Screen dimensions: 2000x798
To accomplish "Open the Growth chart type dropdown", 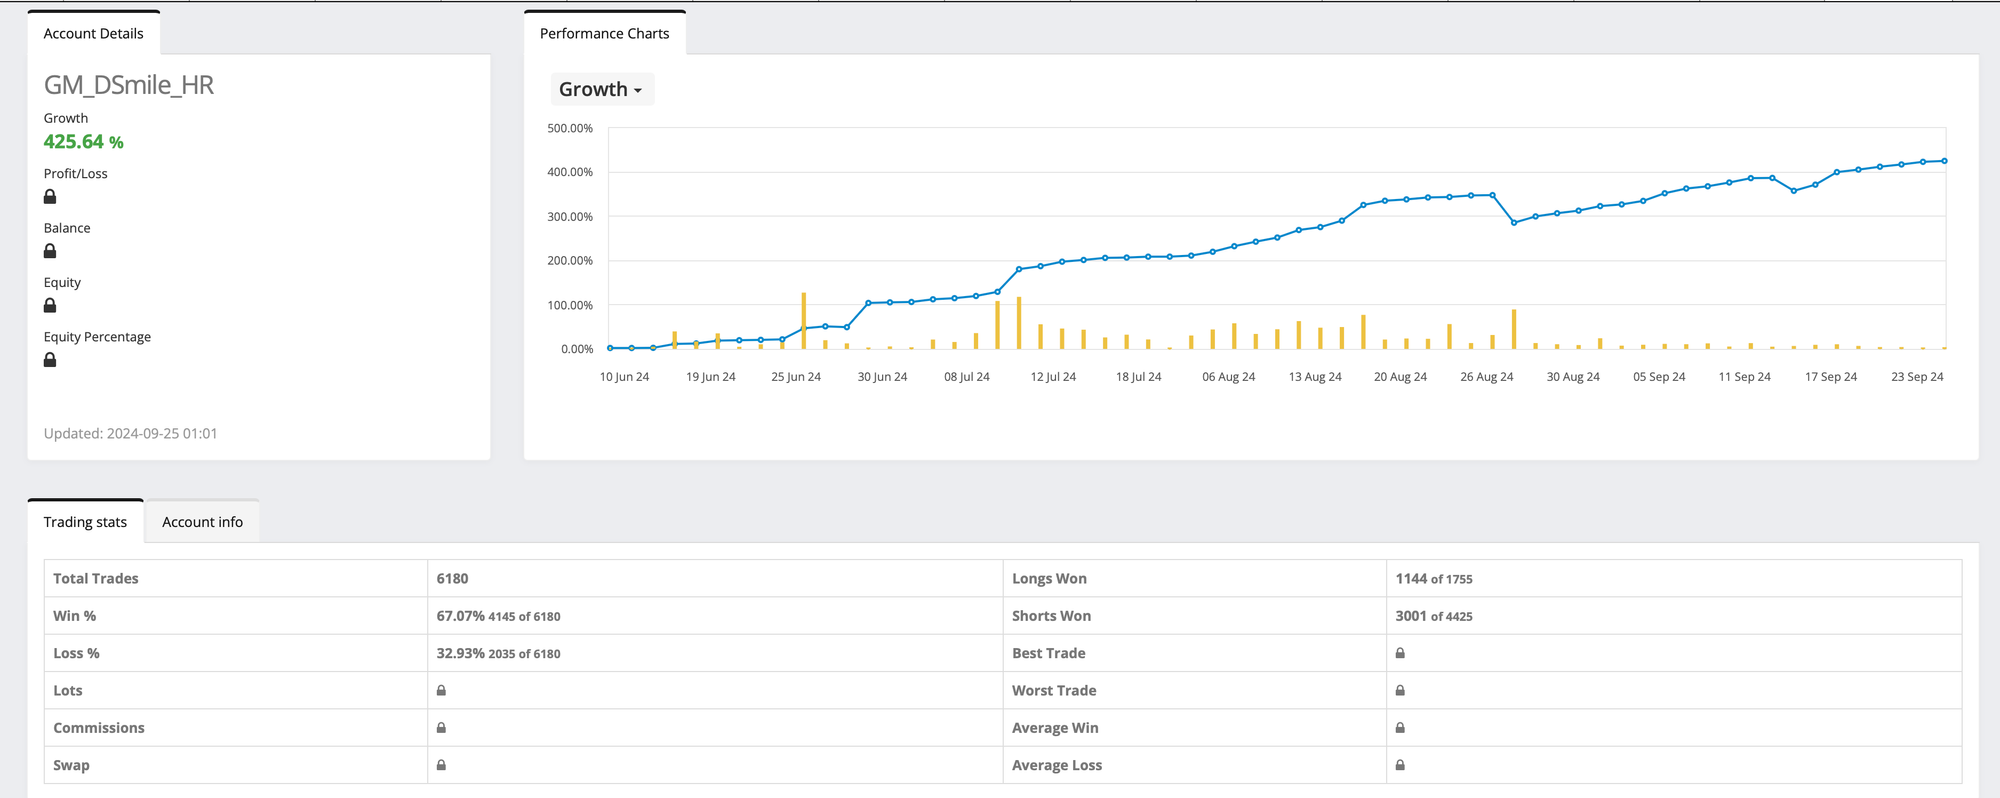I will [601, 90].
